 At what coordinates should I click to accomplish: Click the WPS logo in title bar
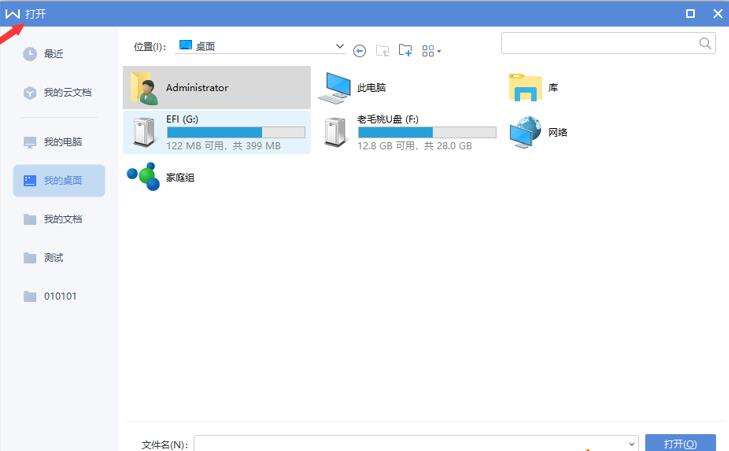pyautogui.click(x=12, y=13)
